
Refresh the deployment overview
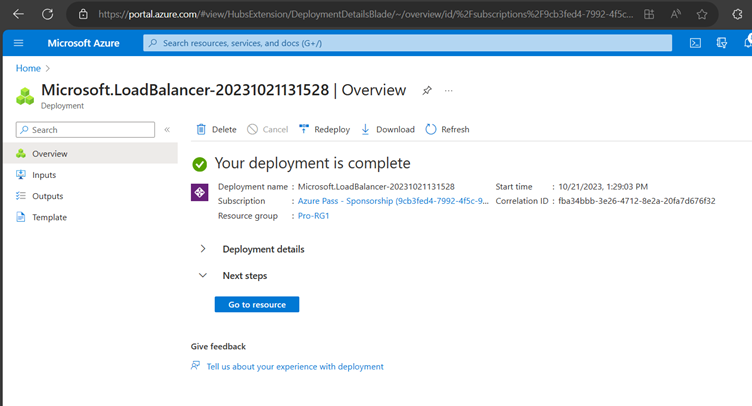point(447,129)
